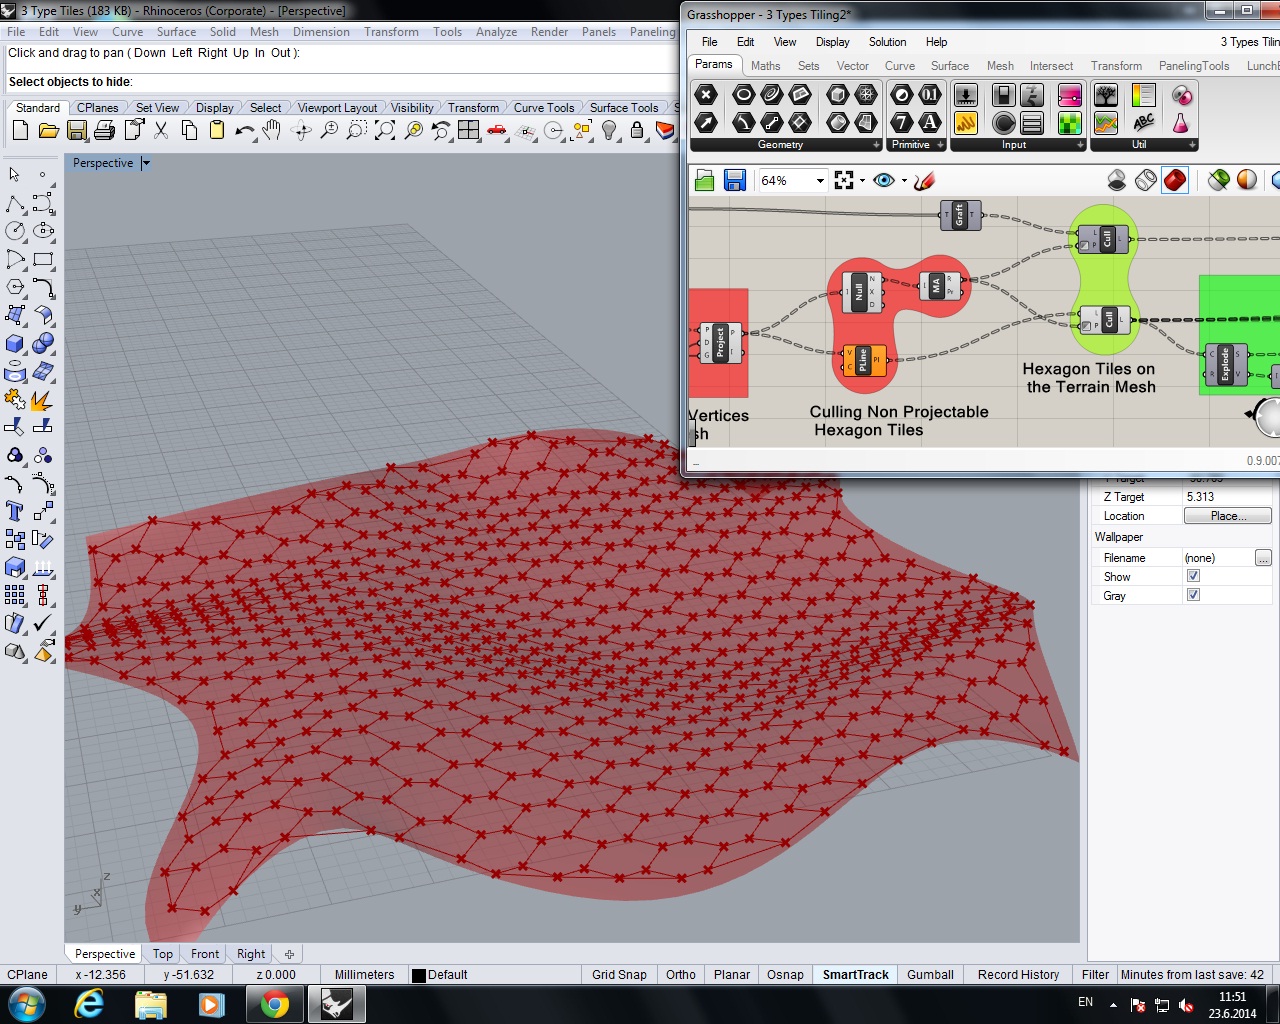Toggle Planar mode in status bar
This screenshot has width=1280, height=1024.
point(732,975)
